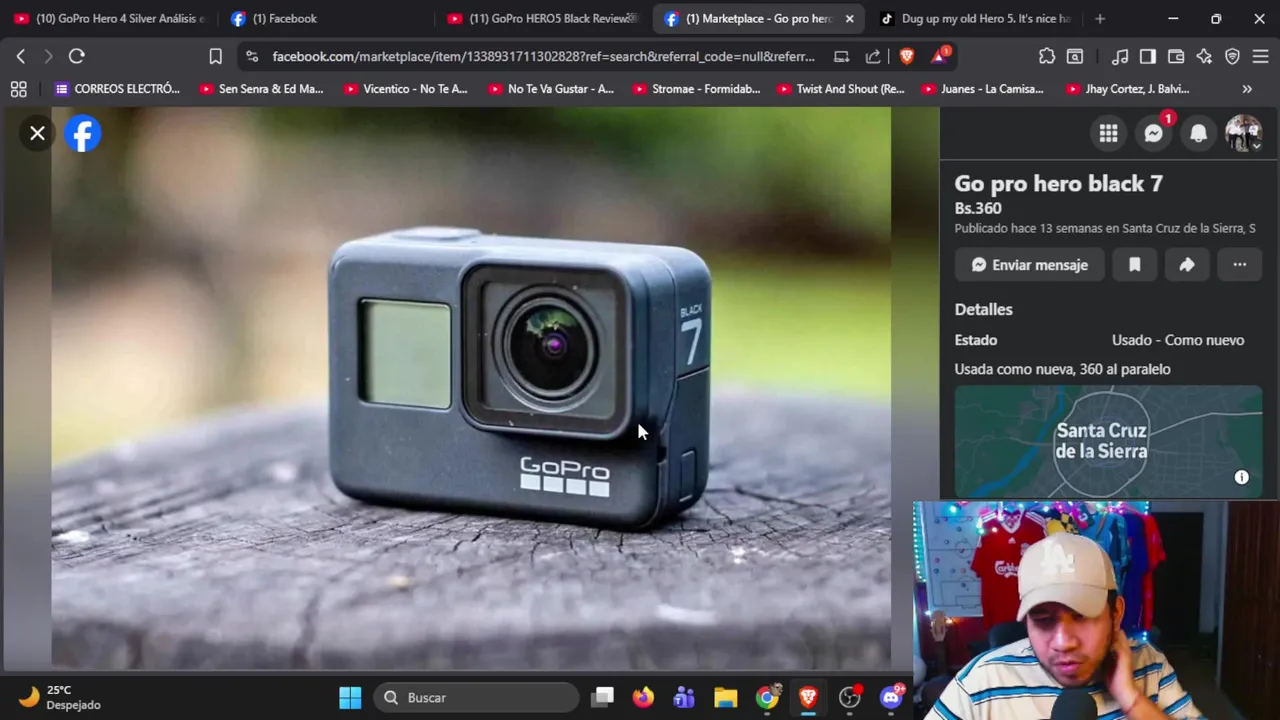Click the price Bs.360

pos(978,208)
